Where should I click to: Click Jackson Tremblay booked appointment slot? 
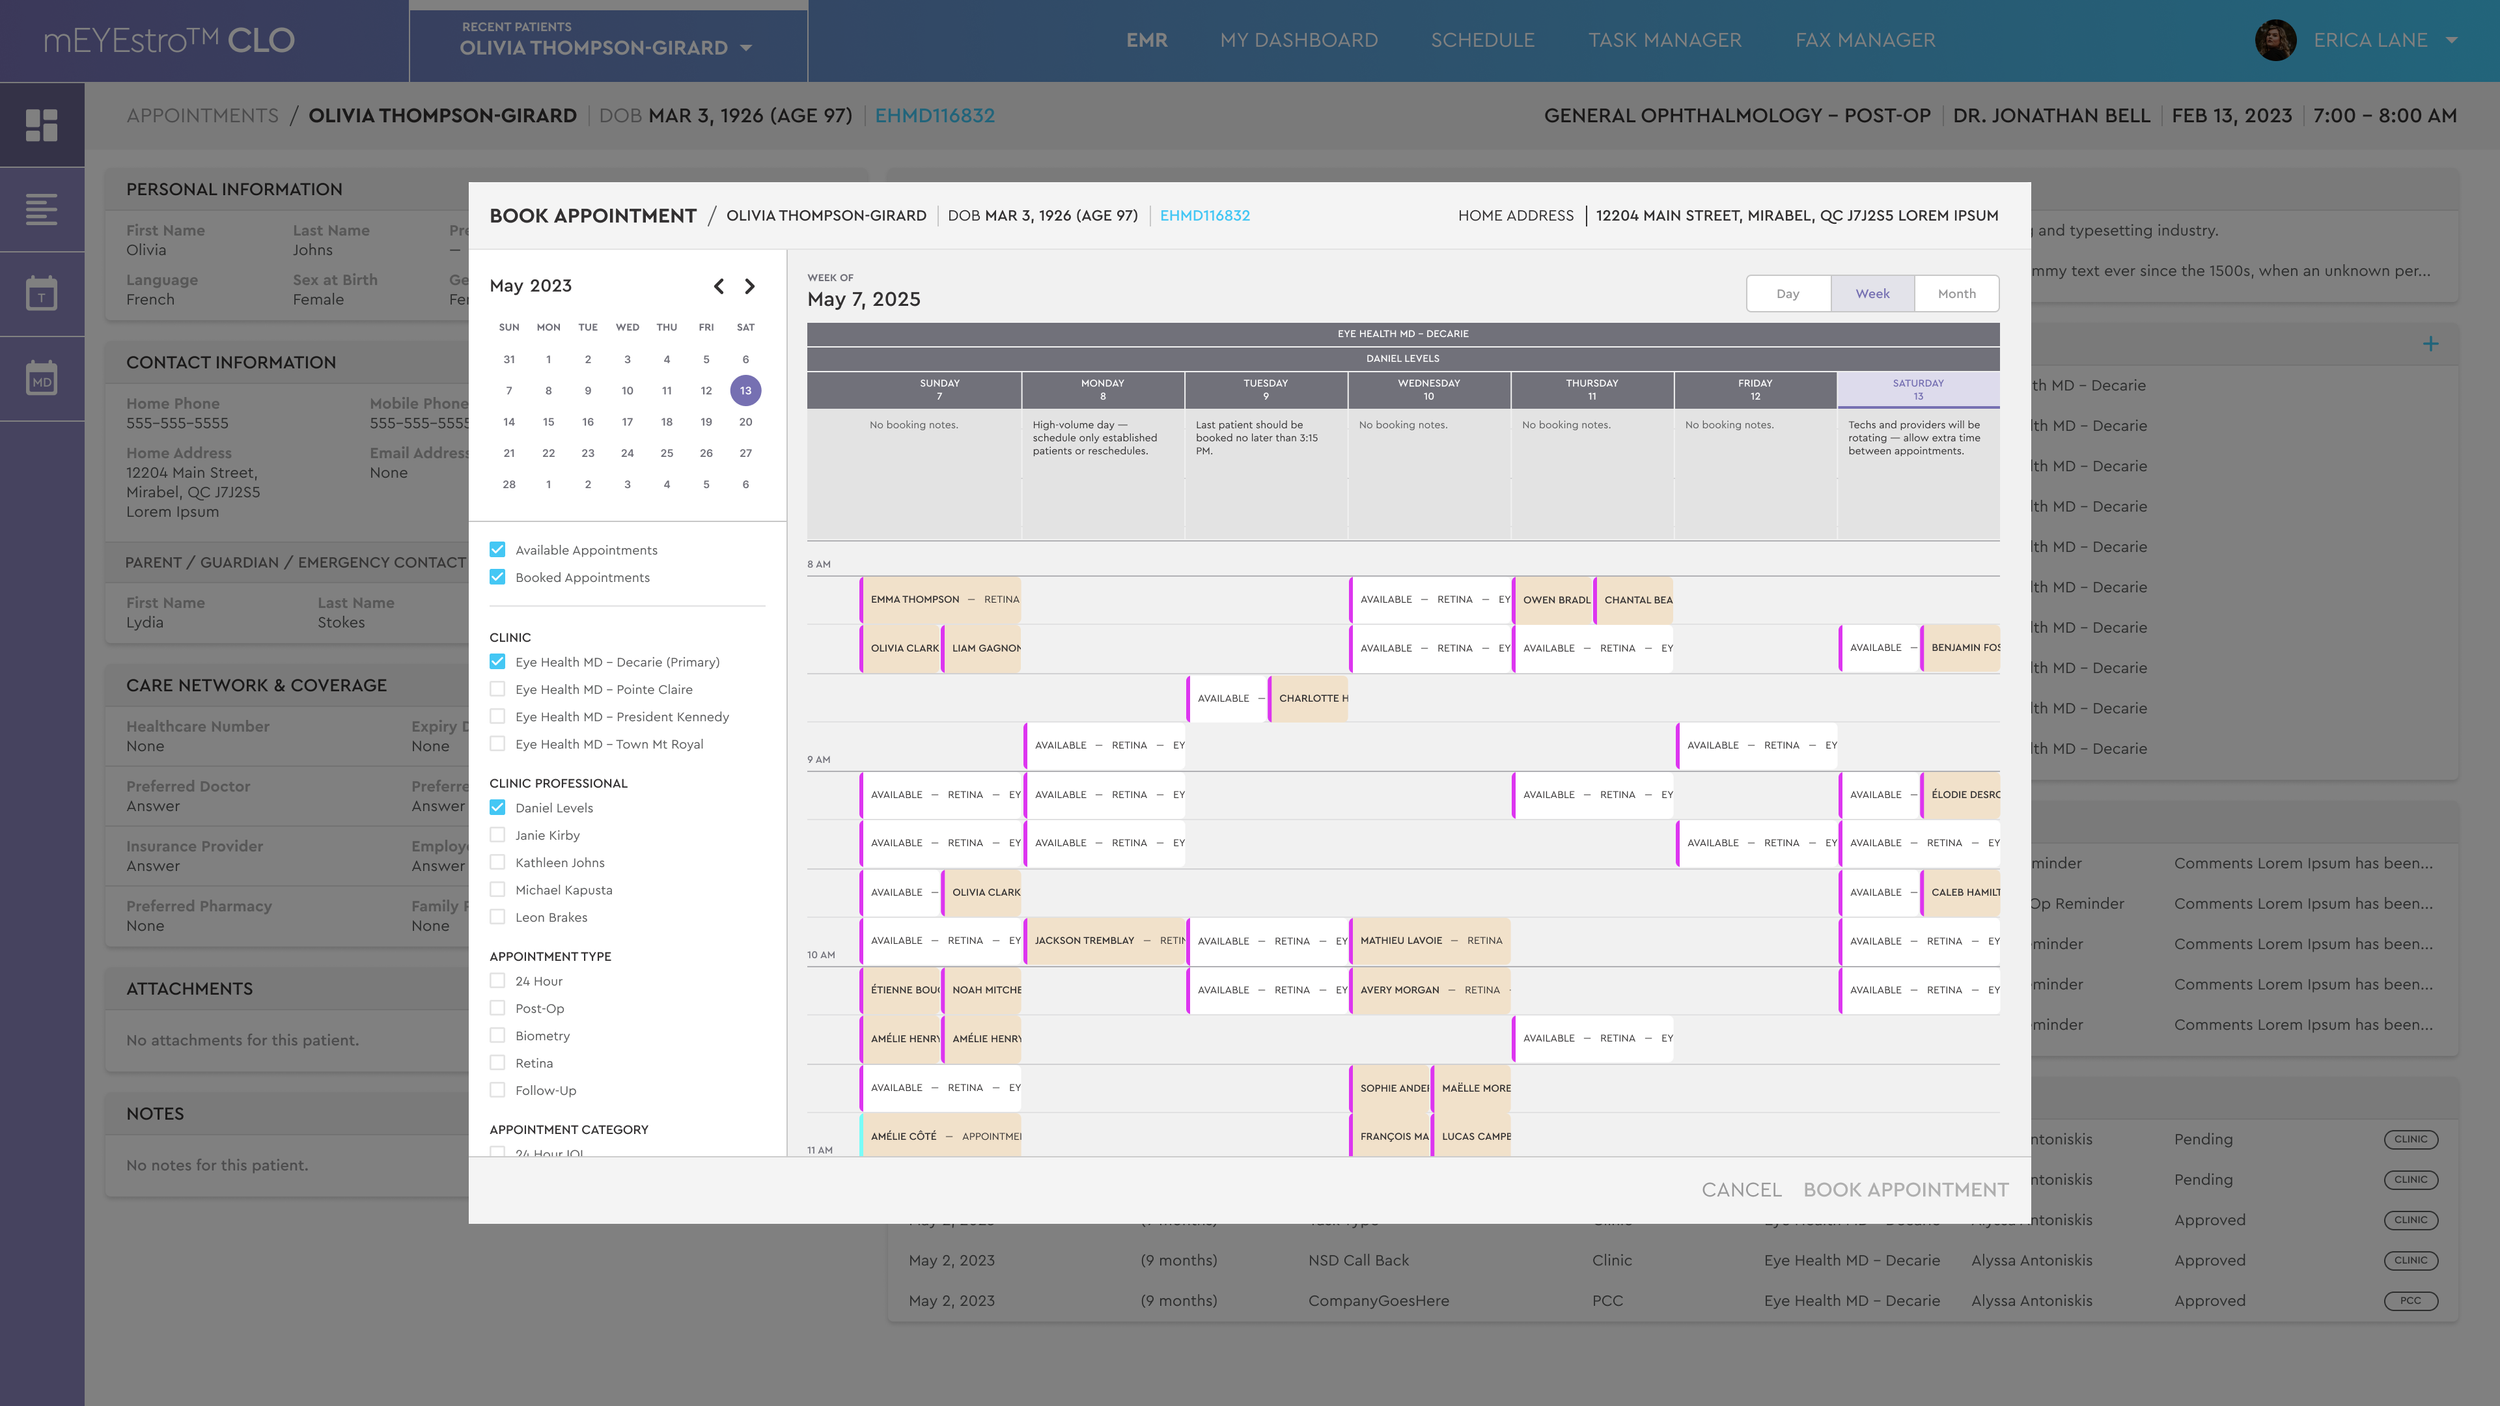[1104, 941]
